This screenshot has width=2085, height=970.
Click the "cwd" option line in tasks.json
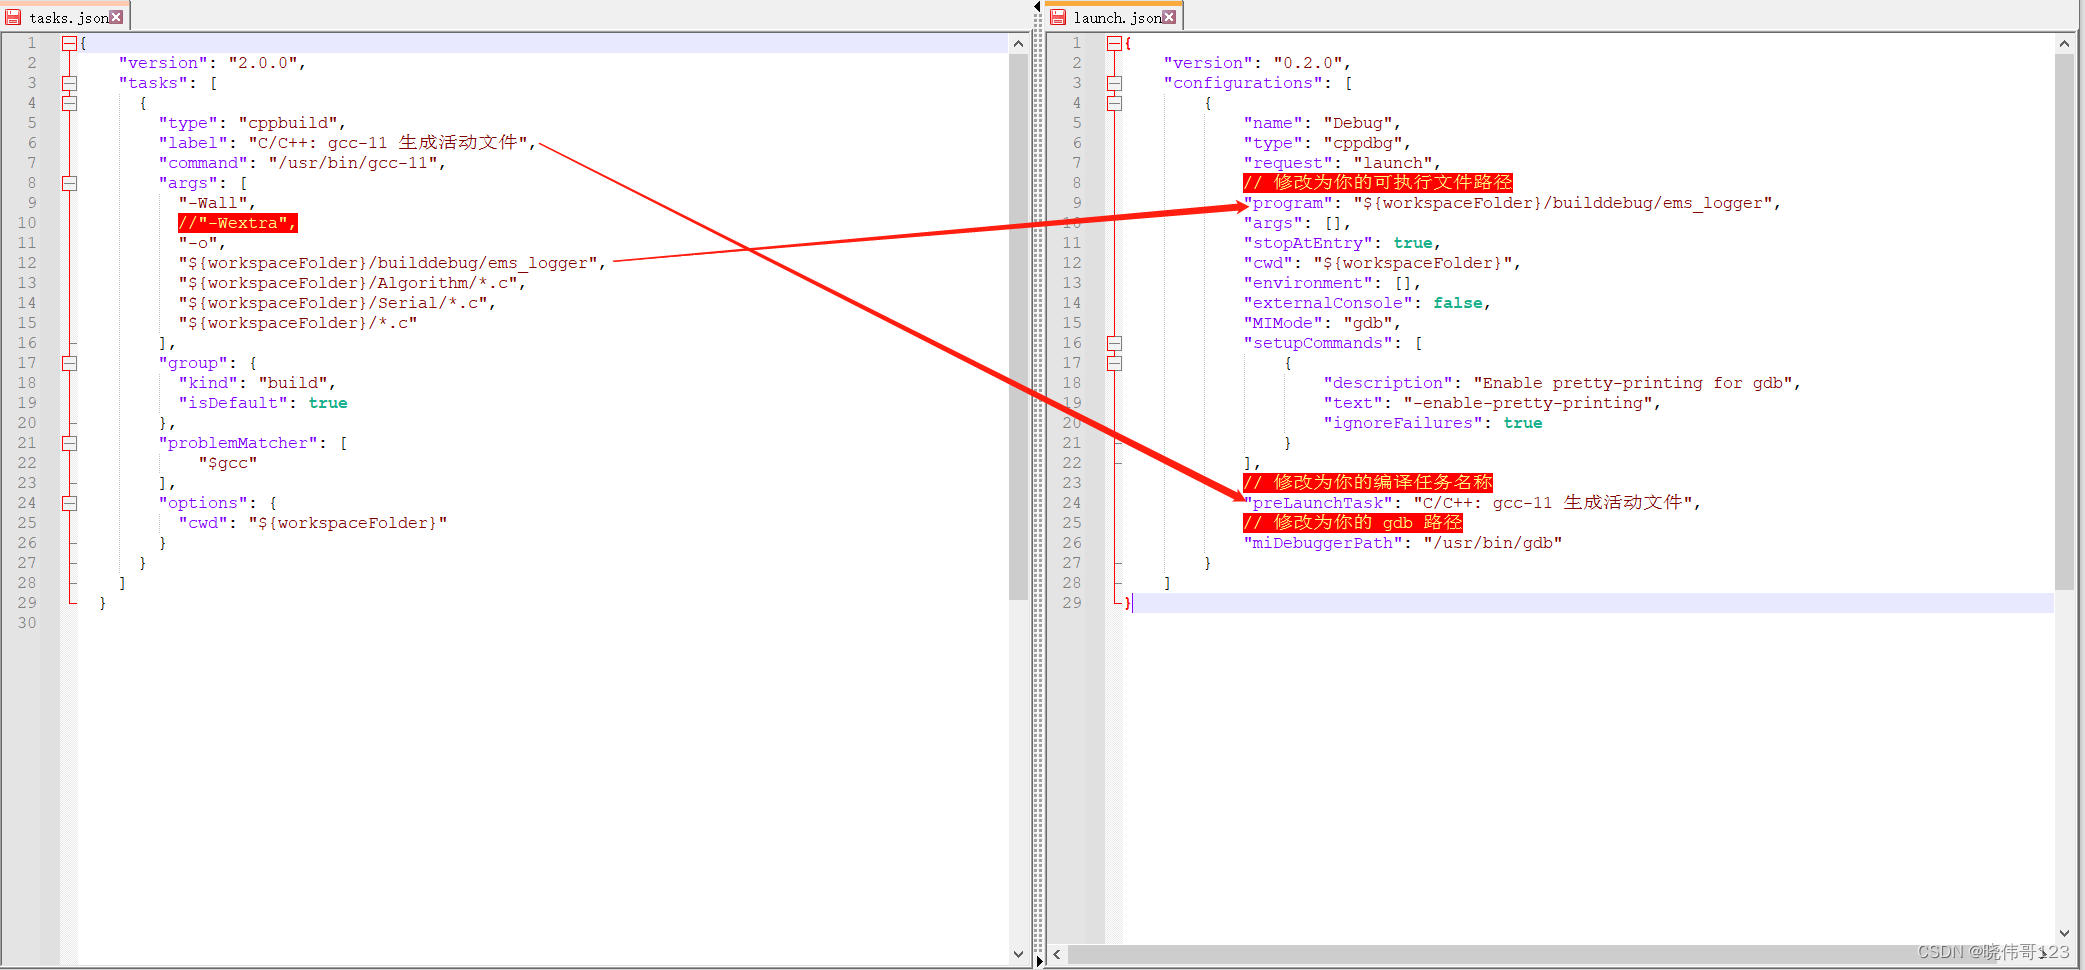[x=313, y=523]
